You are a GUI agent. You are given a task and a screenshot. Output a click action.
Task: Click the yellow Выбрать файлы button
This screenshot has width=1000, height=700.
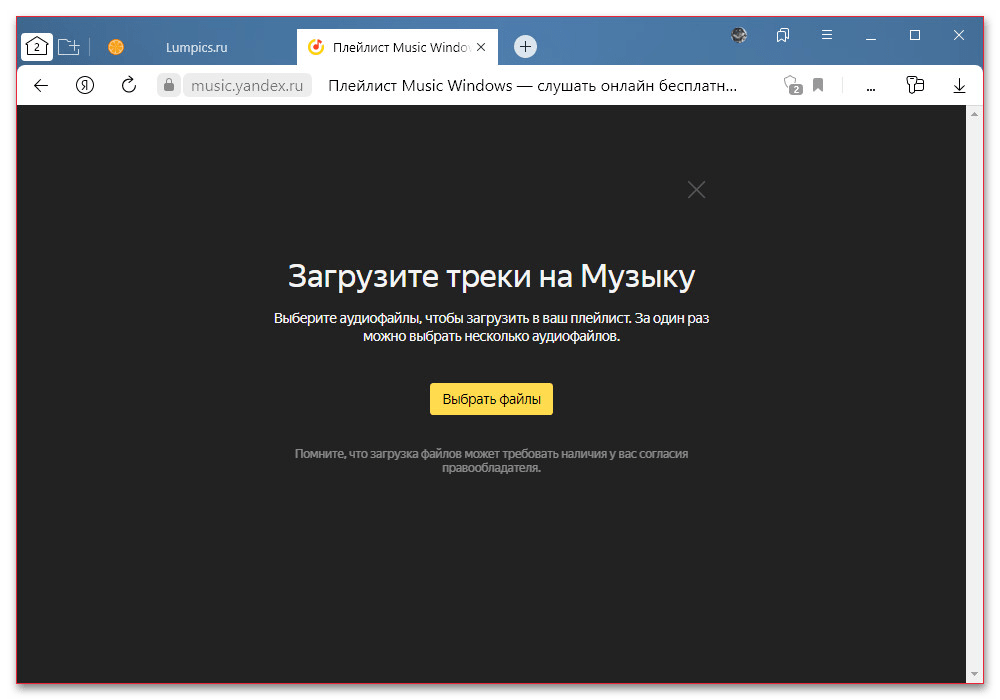491,399
